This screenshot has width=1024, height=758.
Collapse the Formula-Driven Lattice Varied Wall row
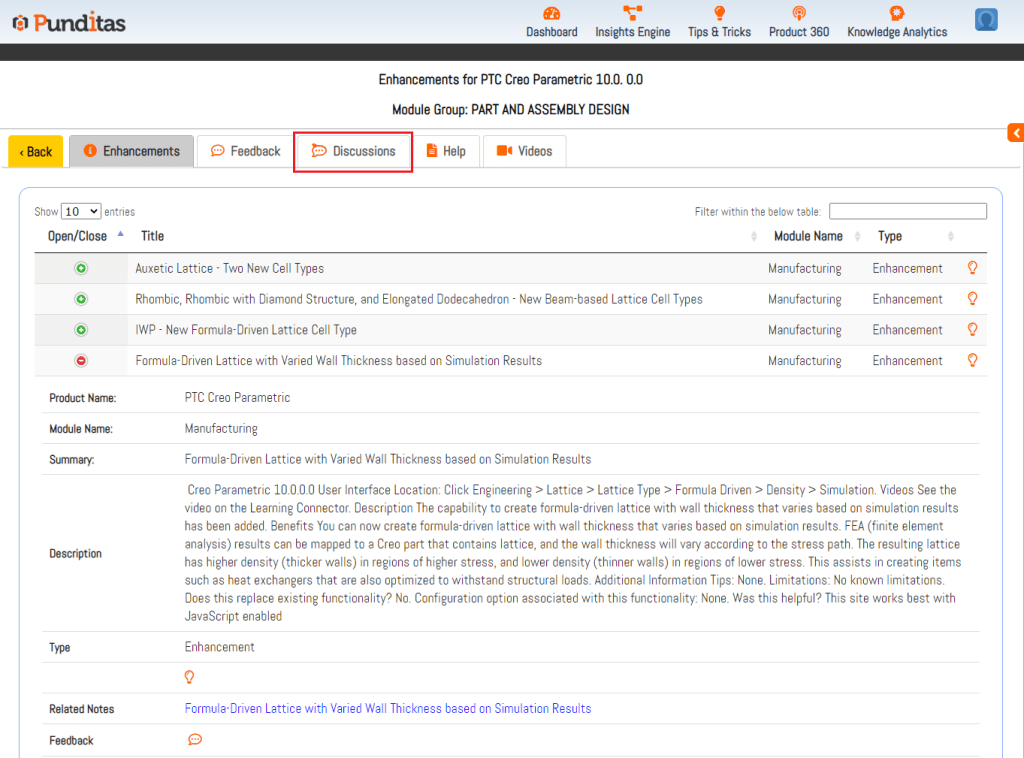point(81,361)
